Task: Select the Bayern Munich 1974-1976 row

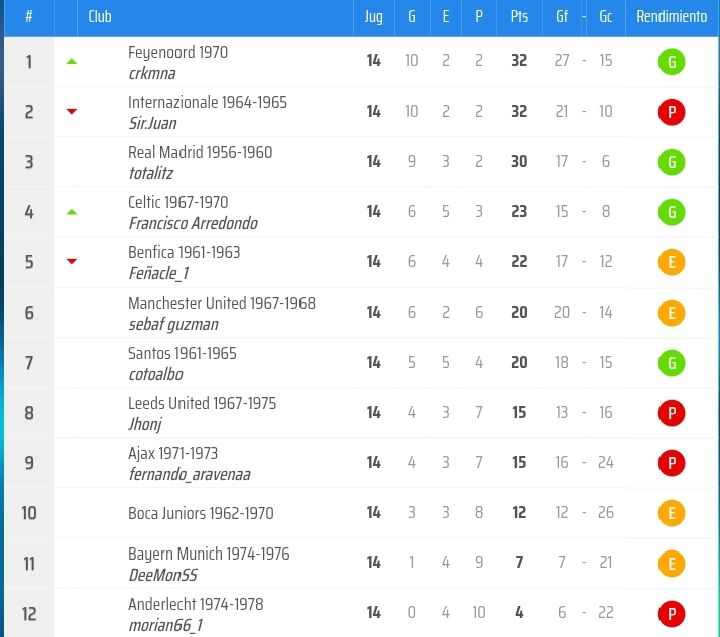Action: coord(361,563)
